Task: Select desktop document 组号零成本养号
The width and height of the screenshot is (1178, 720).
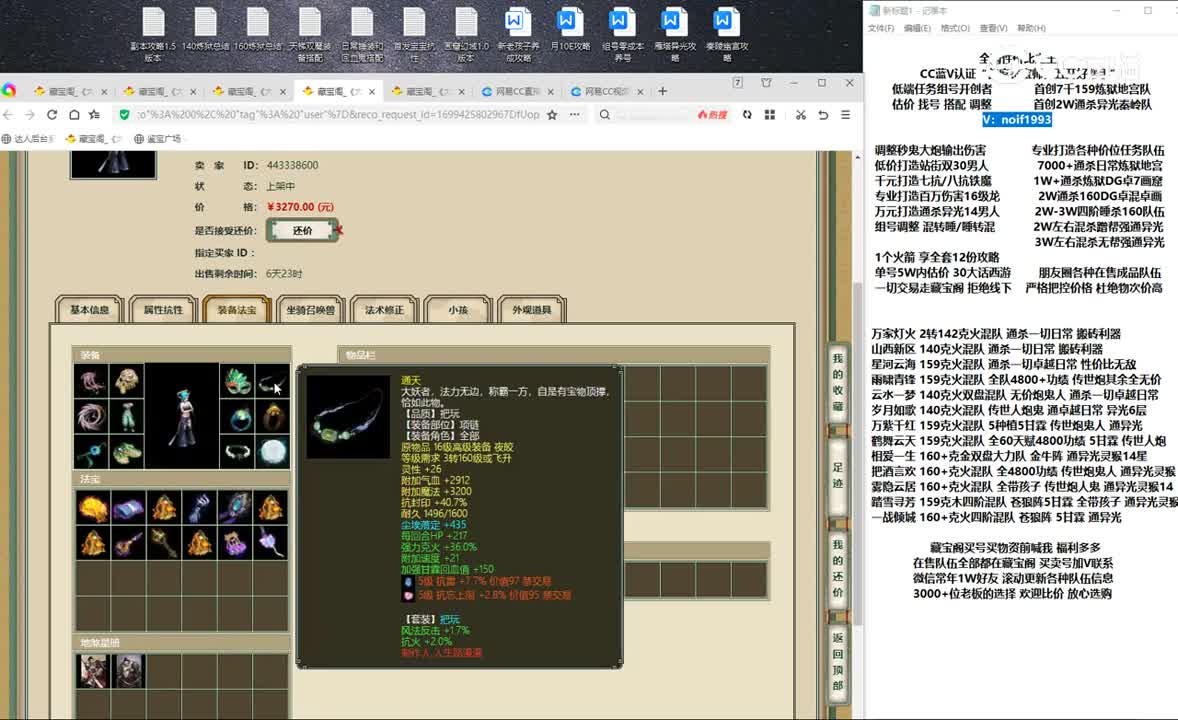Action: (622, 35)
